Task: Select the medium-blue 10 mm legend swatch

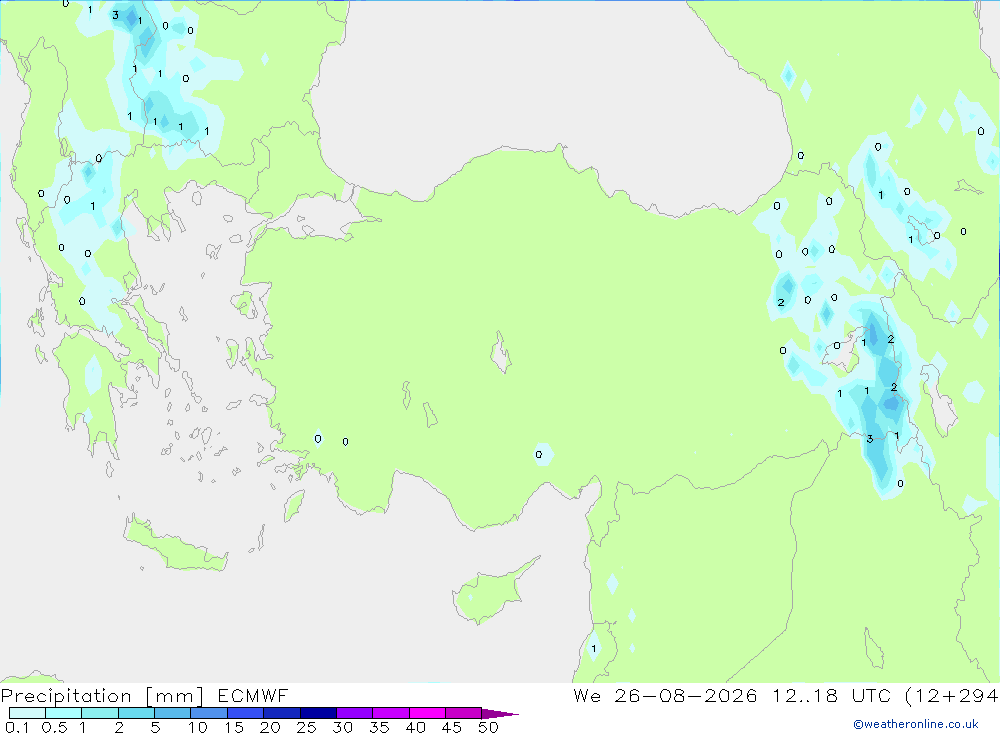Action: 209,713
